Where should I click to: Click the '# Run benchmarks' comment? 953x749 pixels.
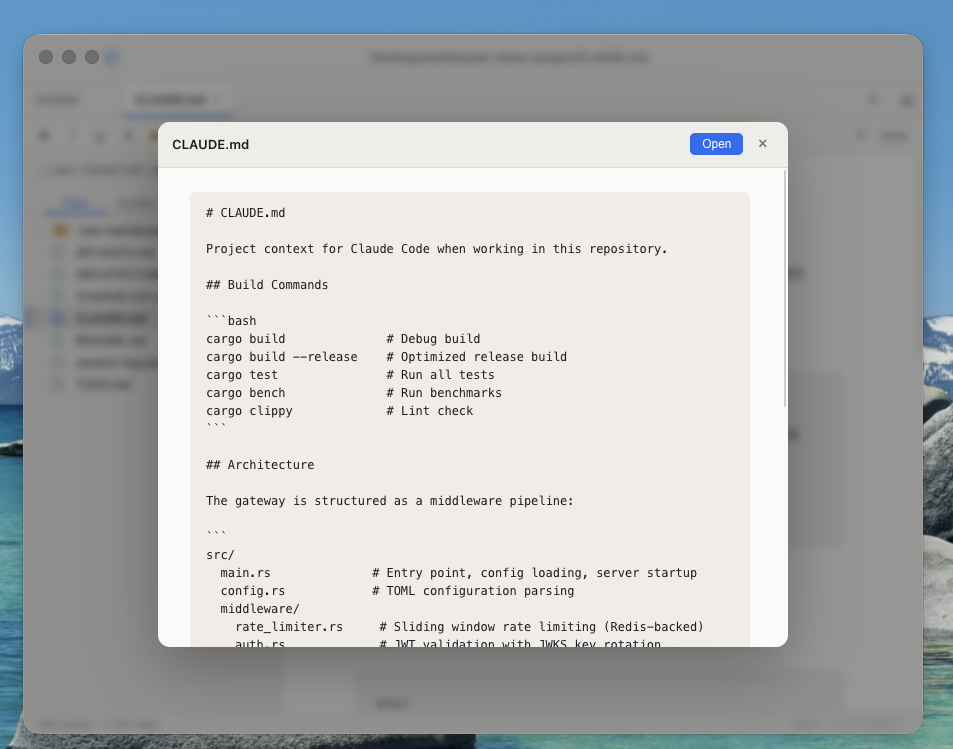444,393
